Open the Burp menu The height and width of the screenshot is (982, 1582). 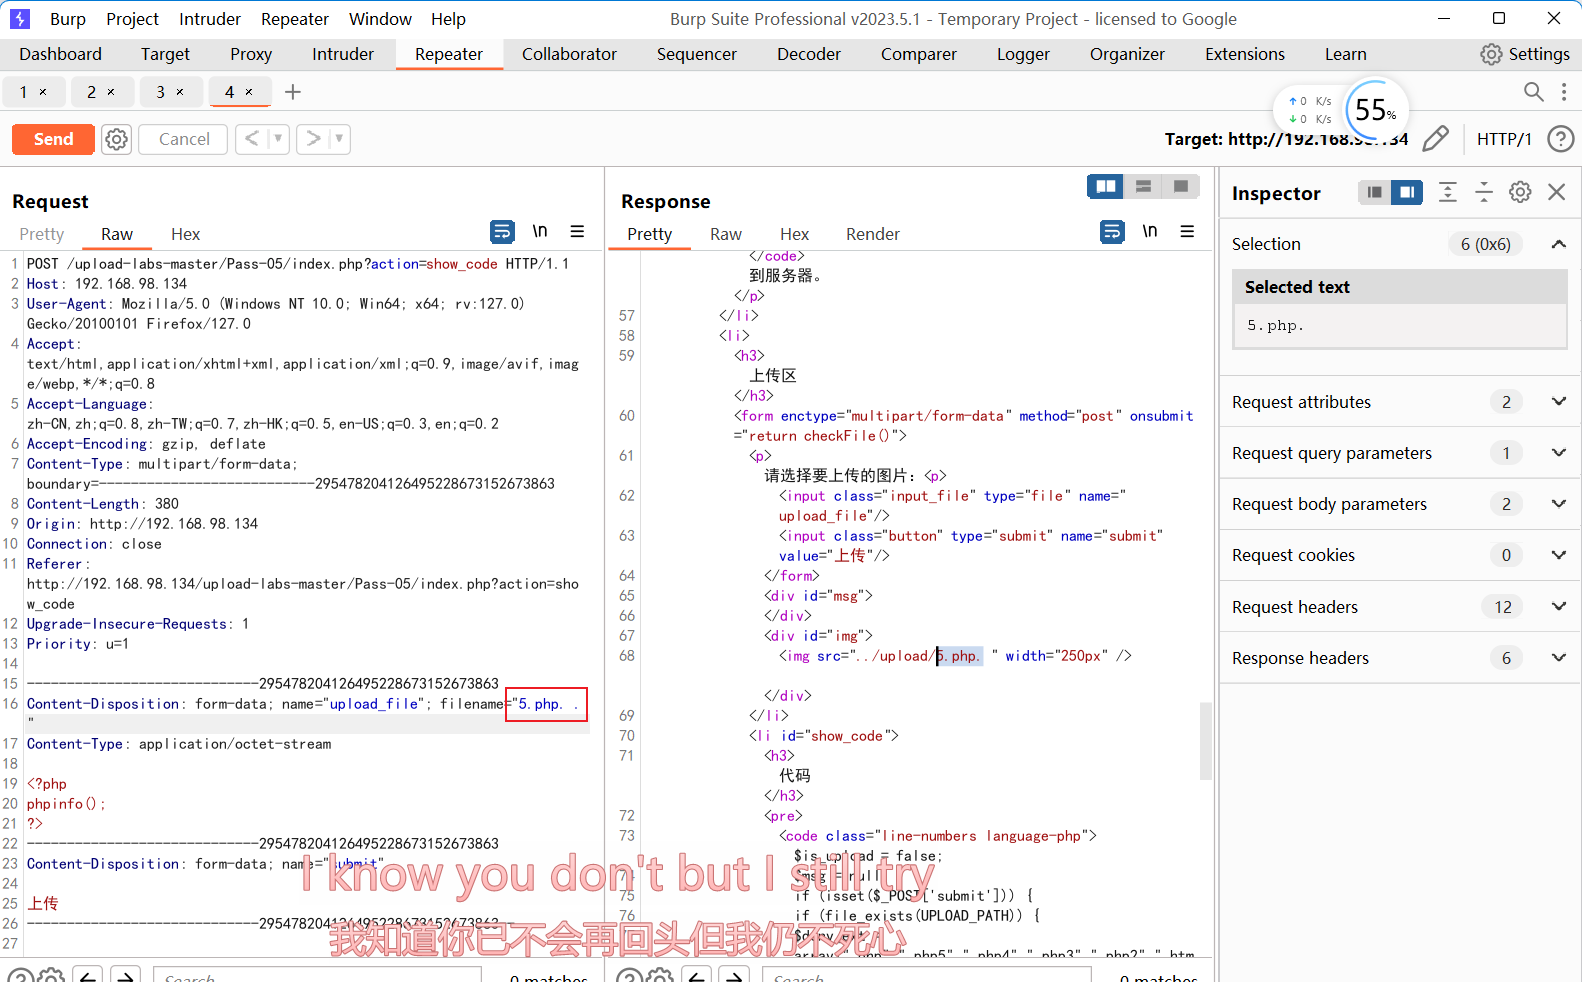67,19
